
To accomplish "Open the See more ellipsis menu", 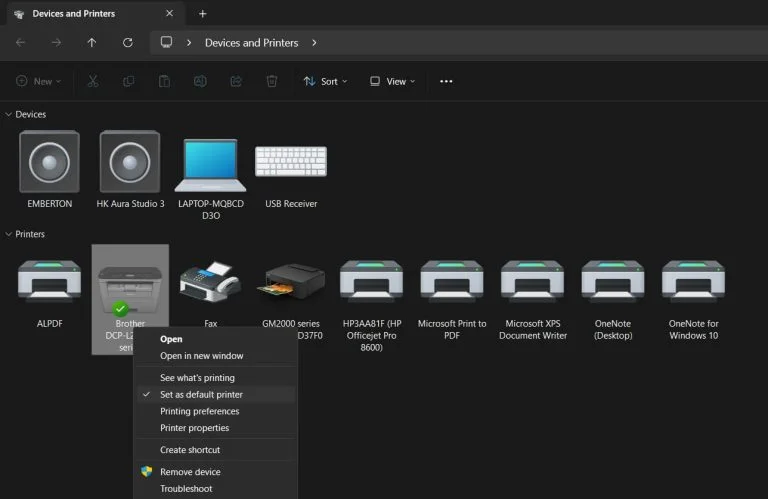I will coord(446,81).
